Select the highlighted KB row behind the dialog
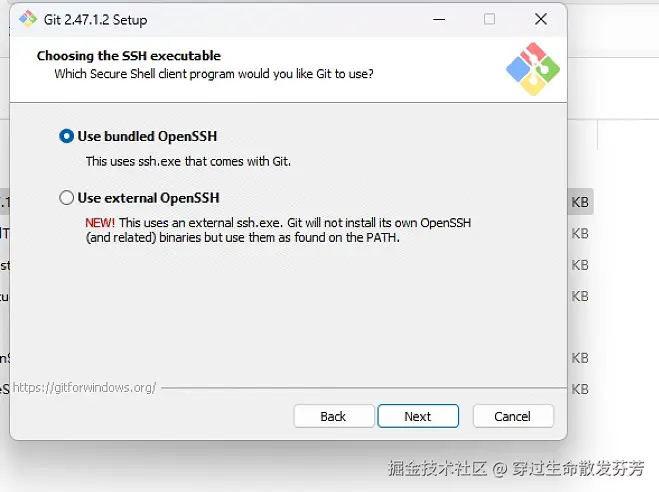 [580, 202]
